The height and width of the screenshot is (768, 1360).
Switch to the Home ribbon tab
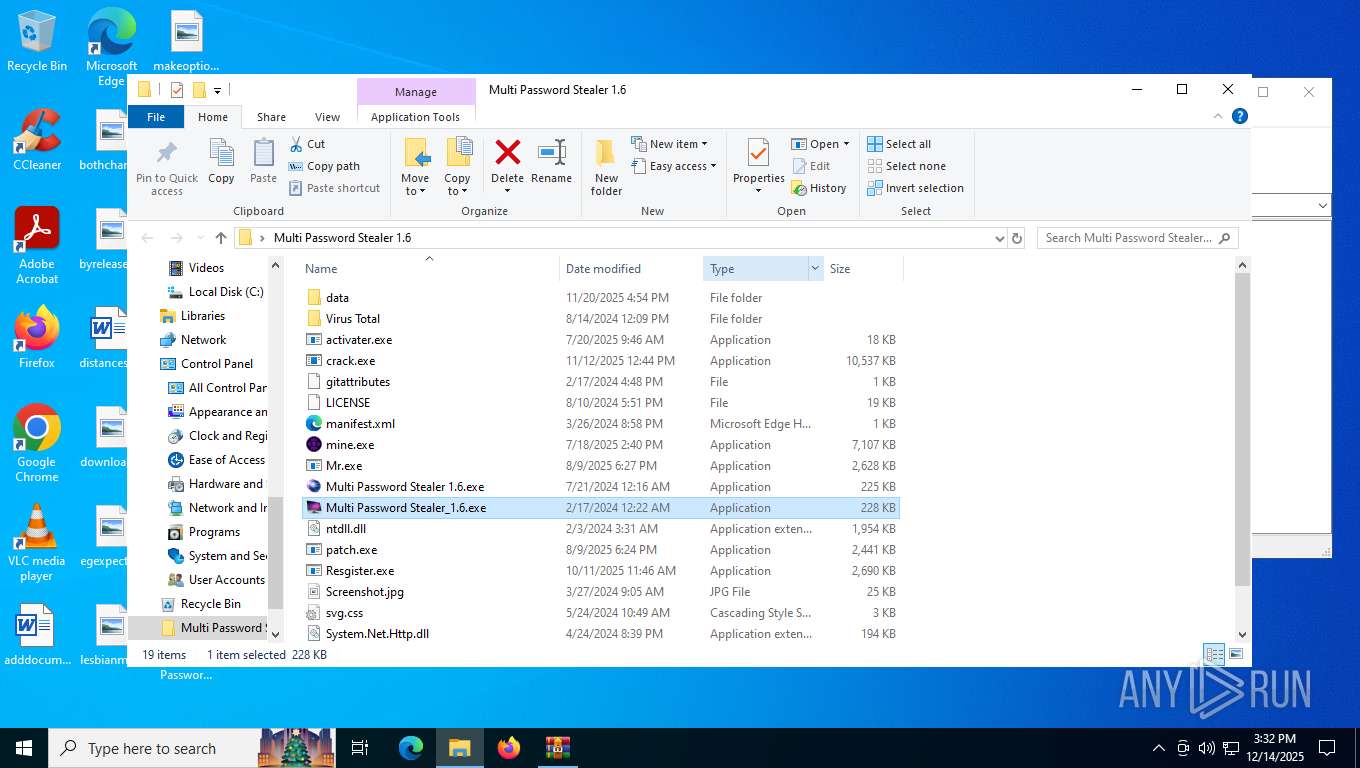click(x=213, y=117)
